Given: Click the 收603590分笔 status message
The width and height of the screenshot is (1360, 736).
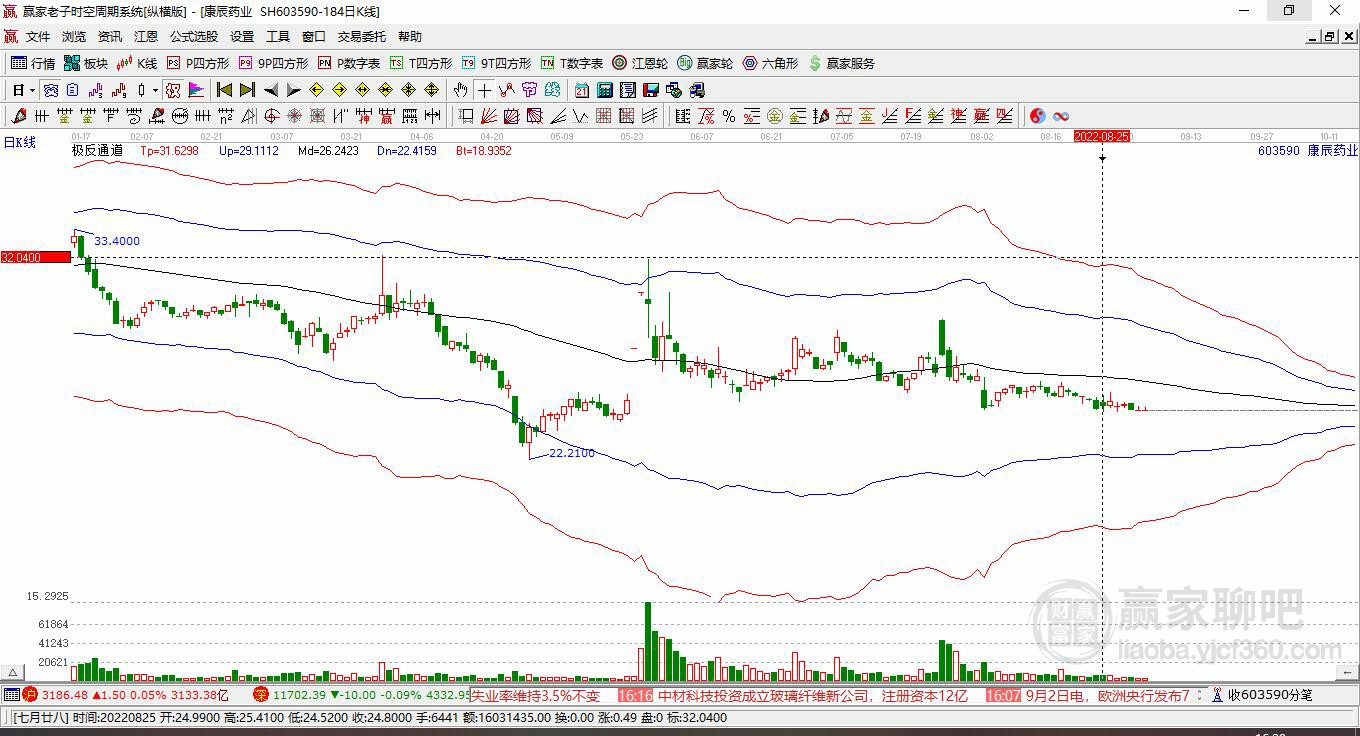Looking at the screenshot, I should [x=1270, y=695].
